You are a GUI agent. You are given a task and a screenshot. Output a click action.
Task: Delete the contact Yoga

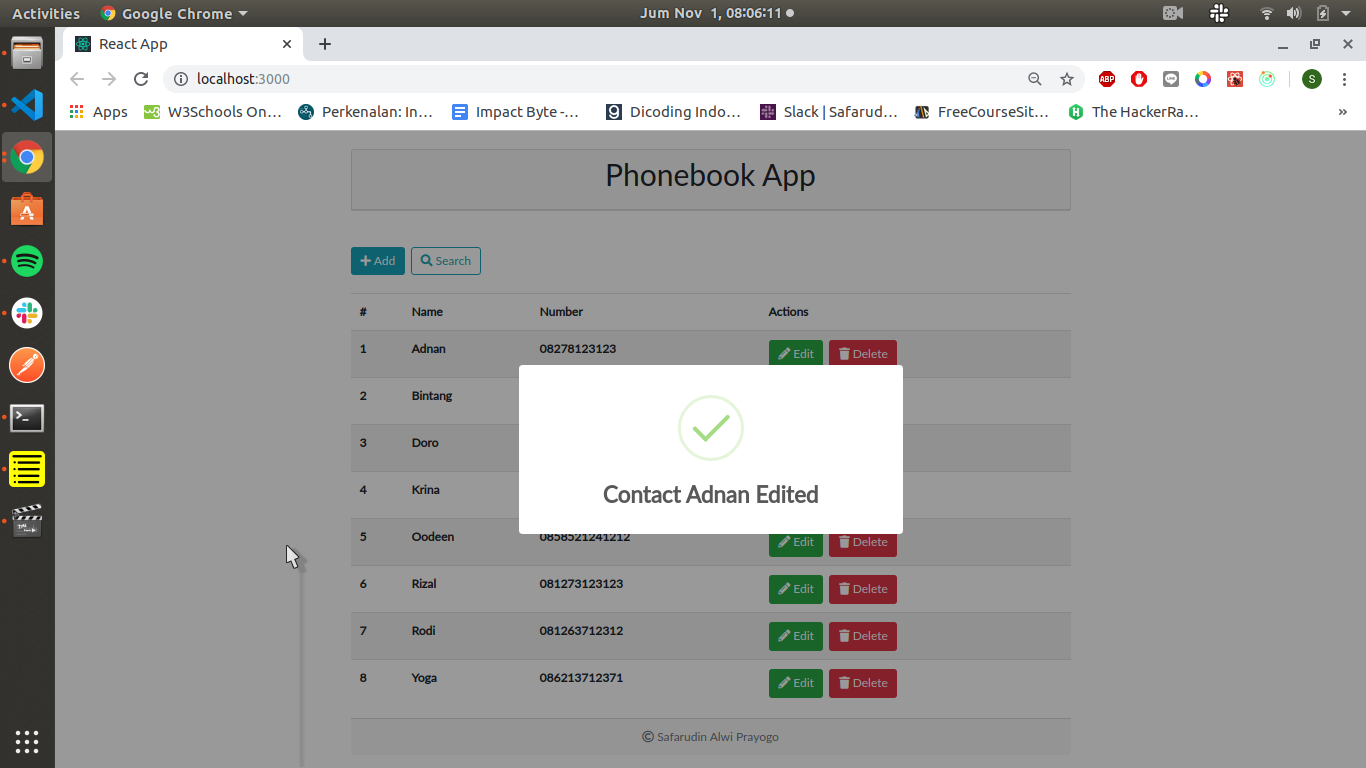tap(862, 683)
